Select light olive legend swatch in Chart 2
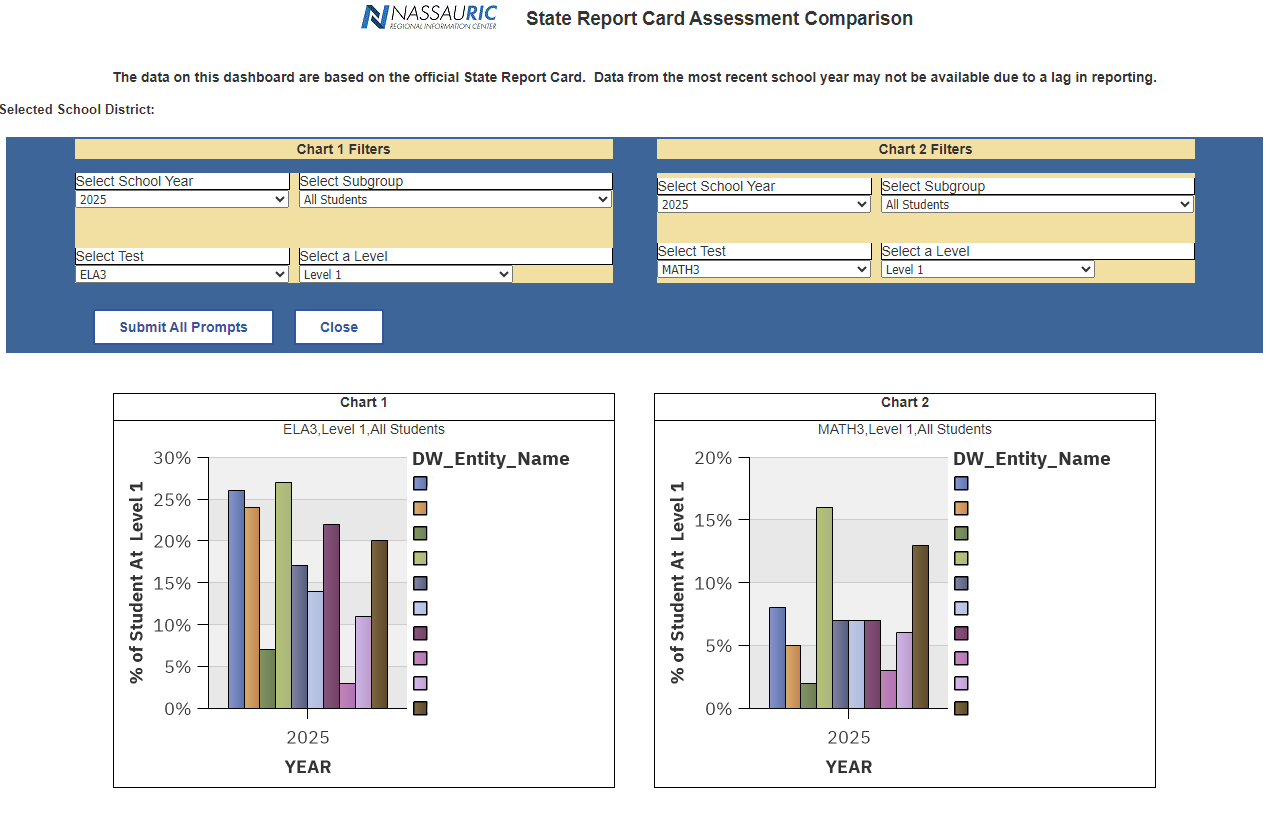Screen dimensions: 1270x830 (961, 558)
